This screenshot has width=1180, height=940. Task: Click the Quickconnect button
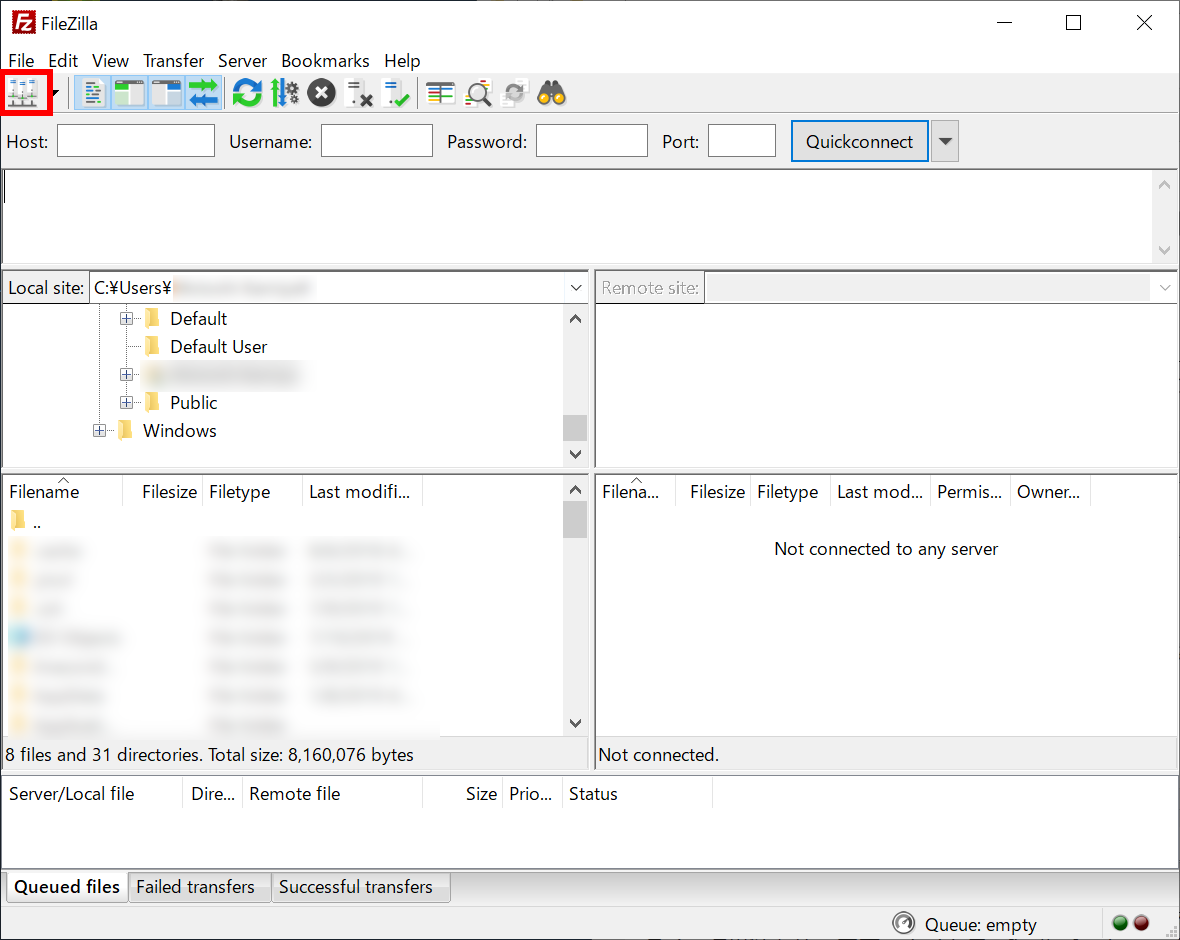(x=859, y=141)
